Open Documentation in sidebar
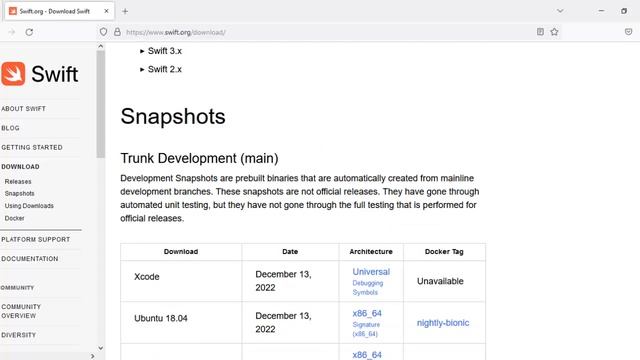This screenshot has height=360, width=640. [x=29, y=259]
